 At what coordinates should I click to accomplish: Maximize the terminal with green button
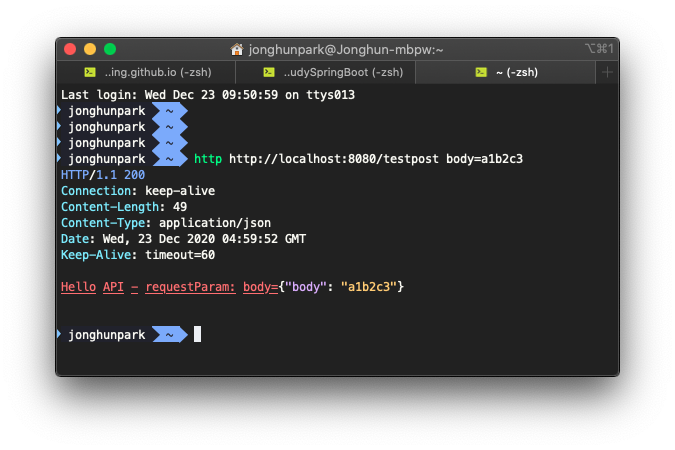110,49
